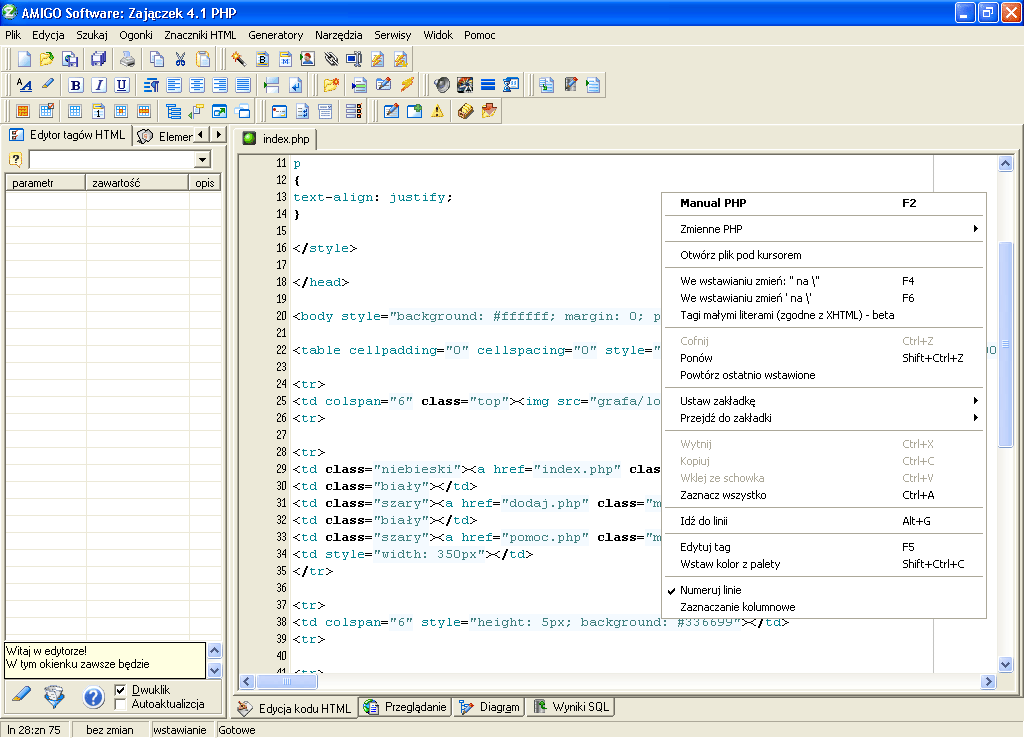Viewport: 1024px width, 738px height.
Task: Insert line break with the return arrow icon
Action: [x=296, y=85]
